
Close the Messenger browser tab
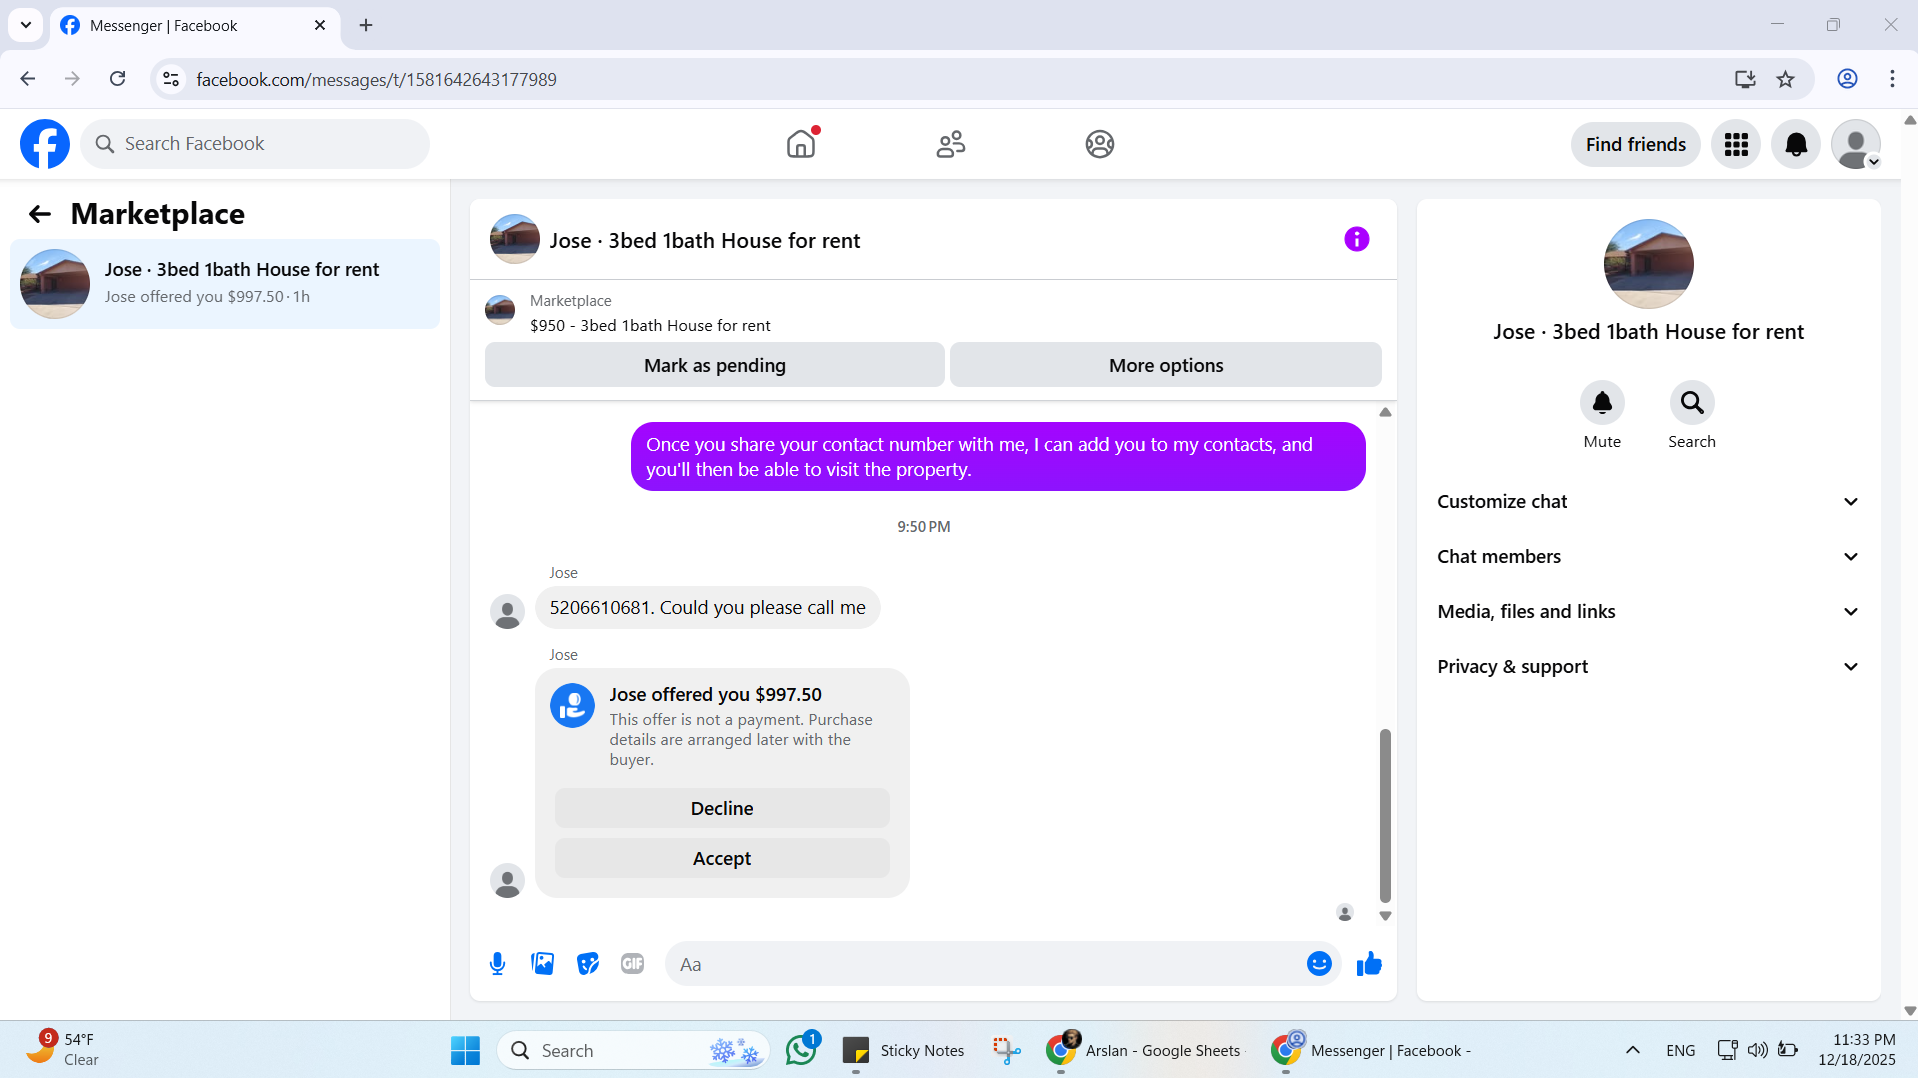320,25
